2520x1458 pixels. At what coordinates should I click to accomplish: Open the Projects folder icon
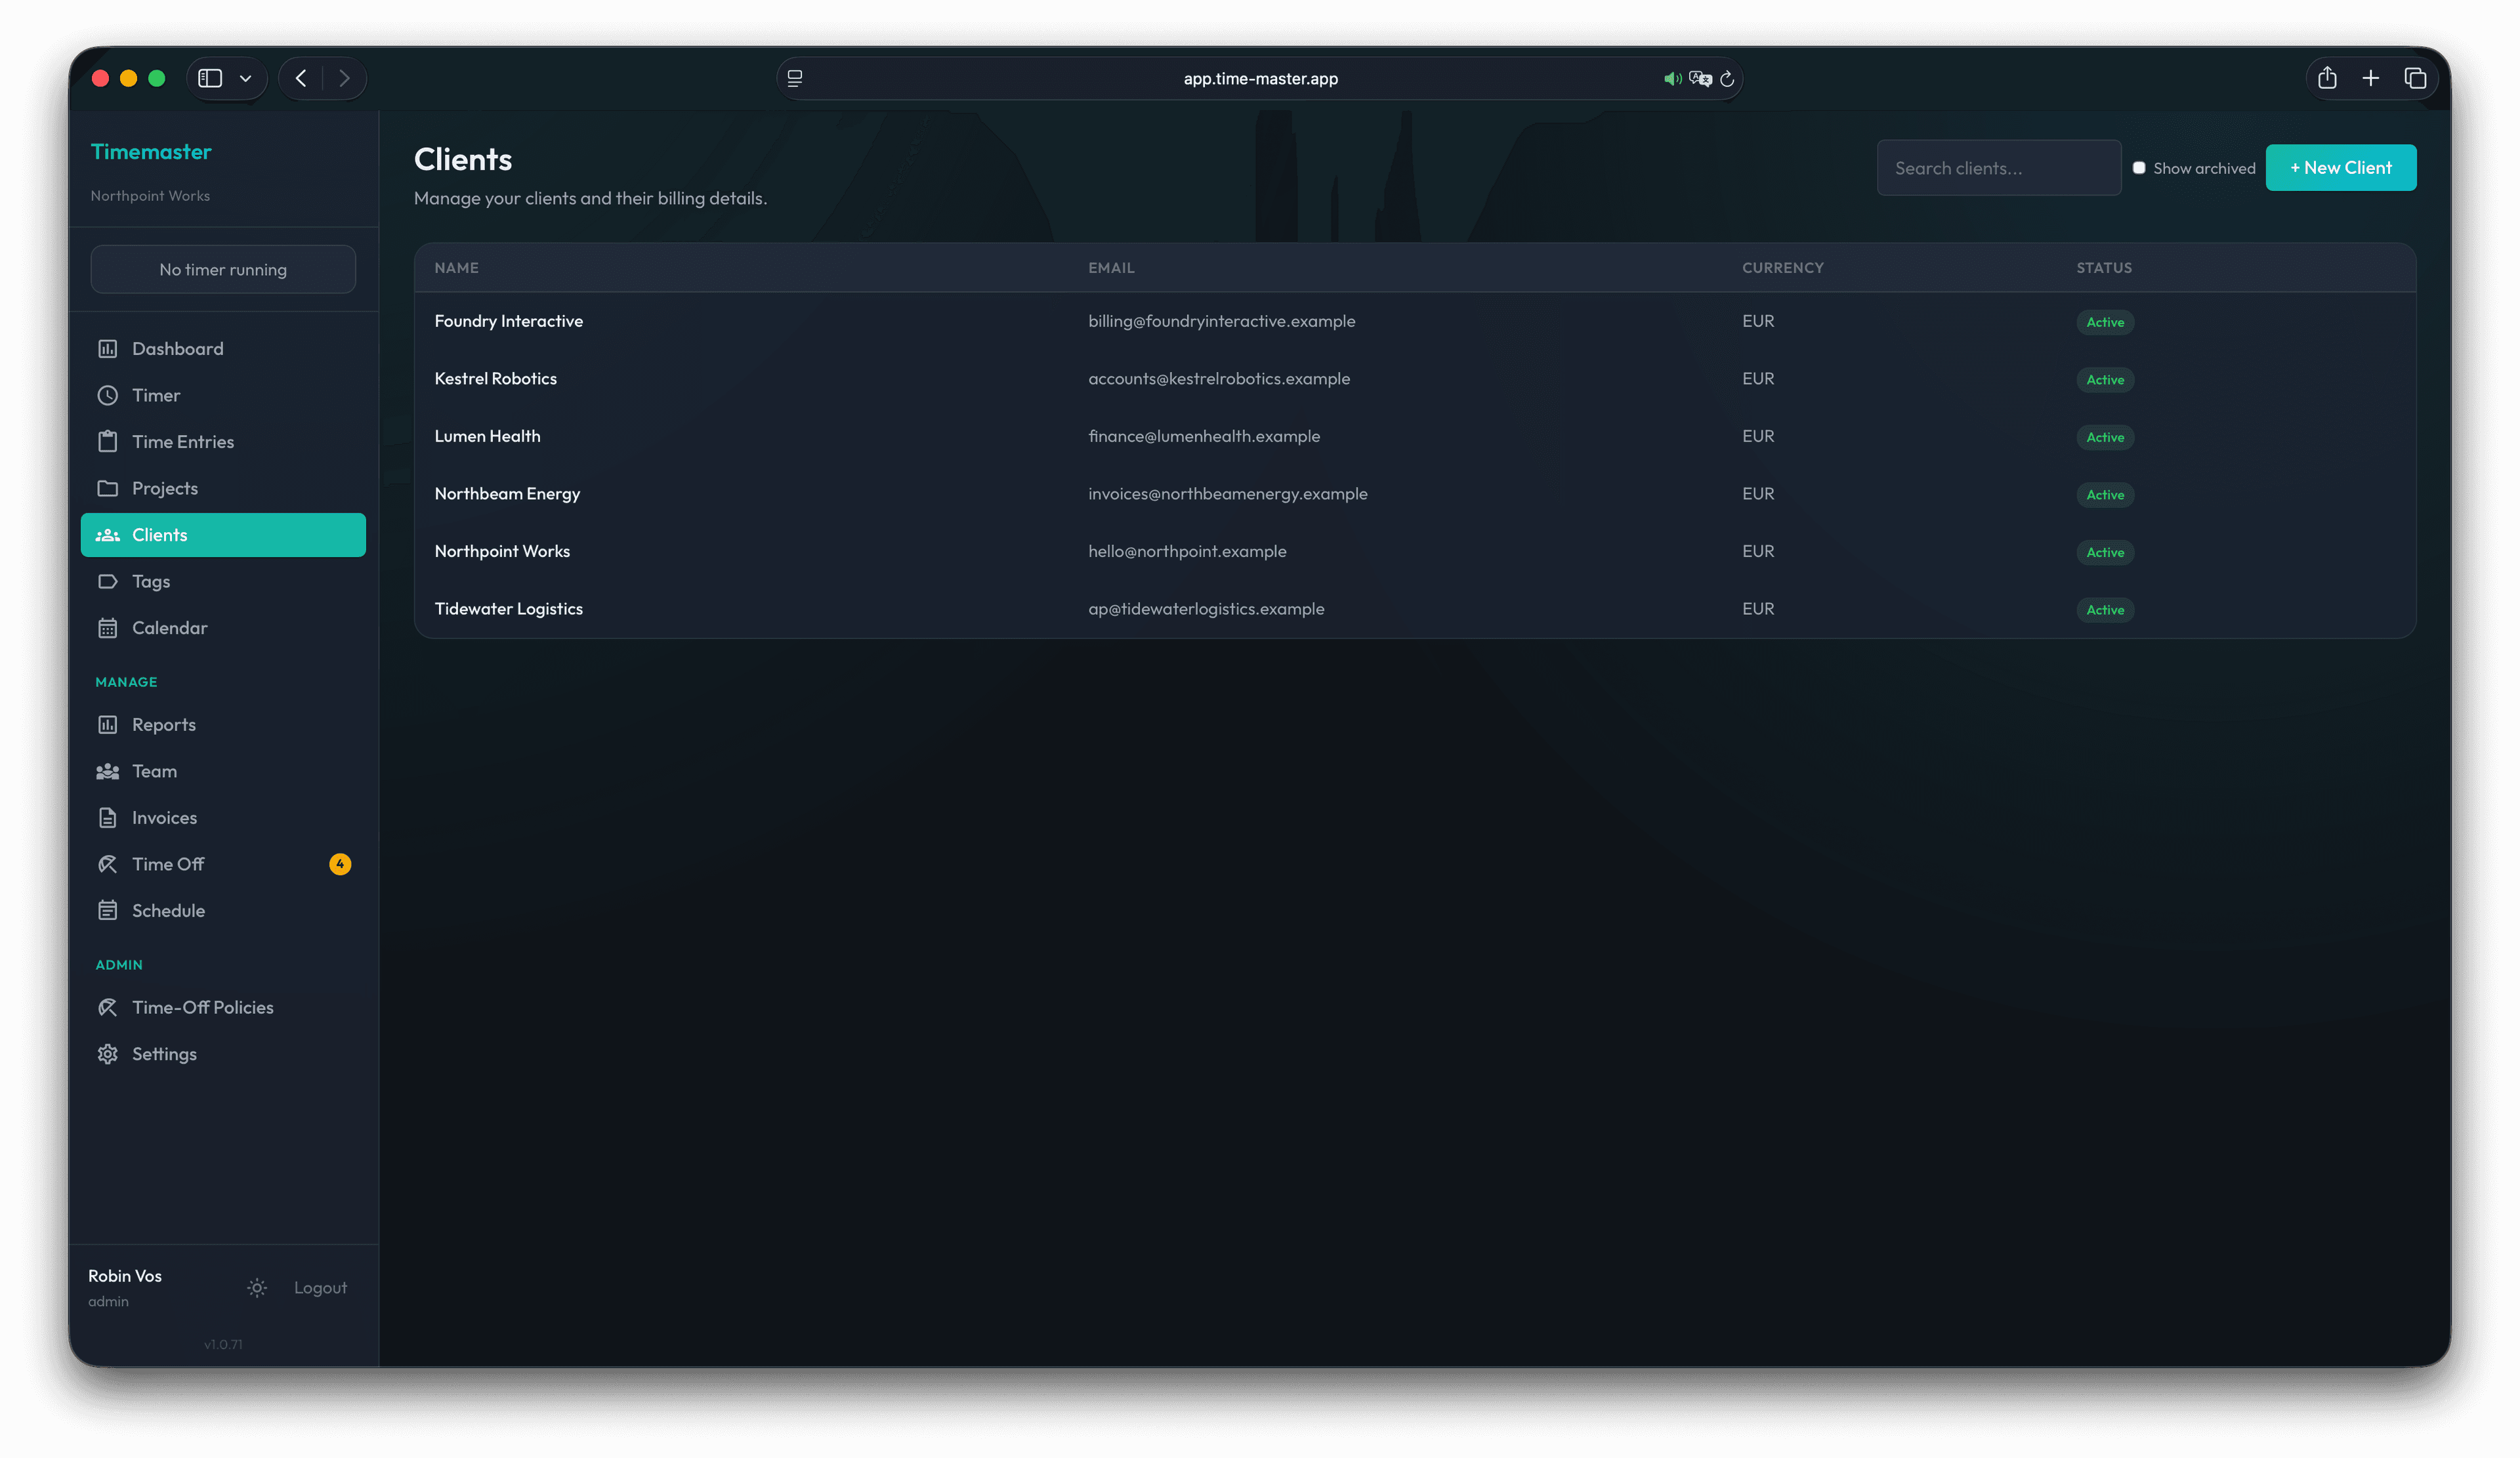coord(107,488)
